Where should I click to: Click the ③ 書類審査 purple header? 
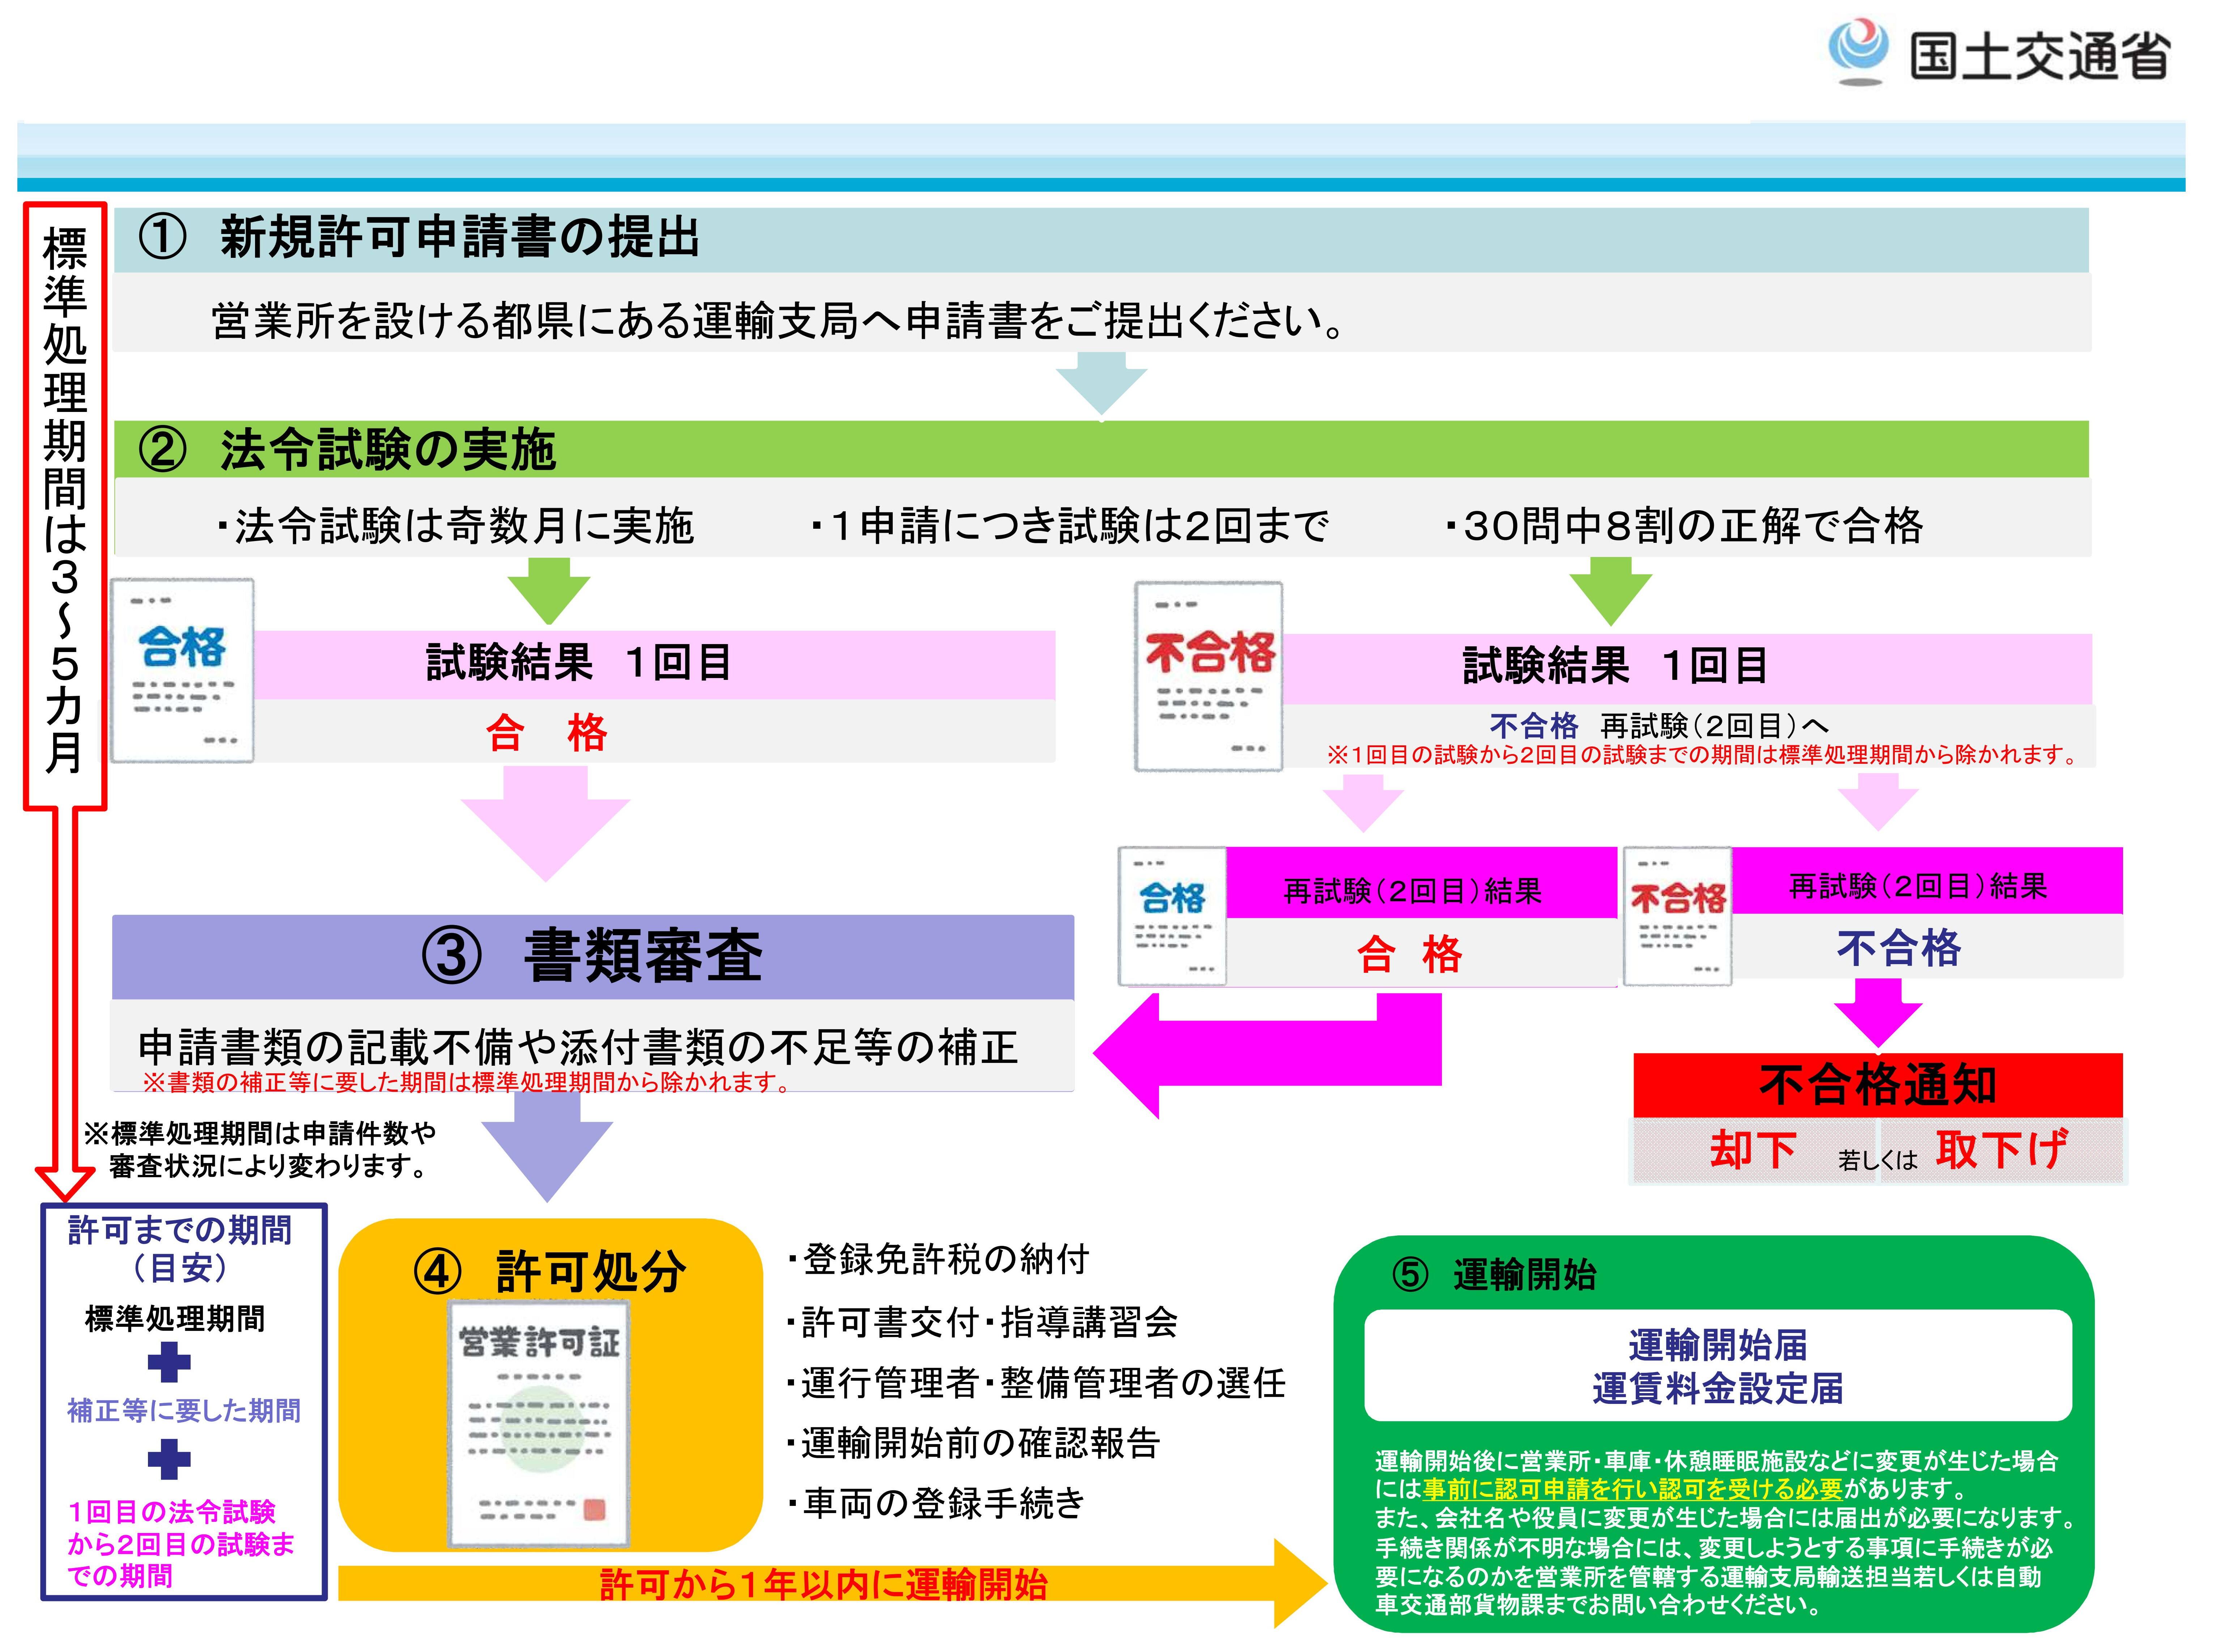tap(592, 956)
